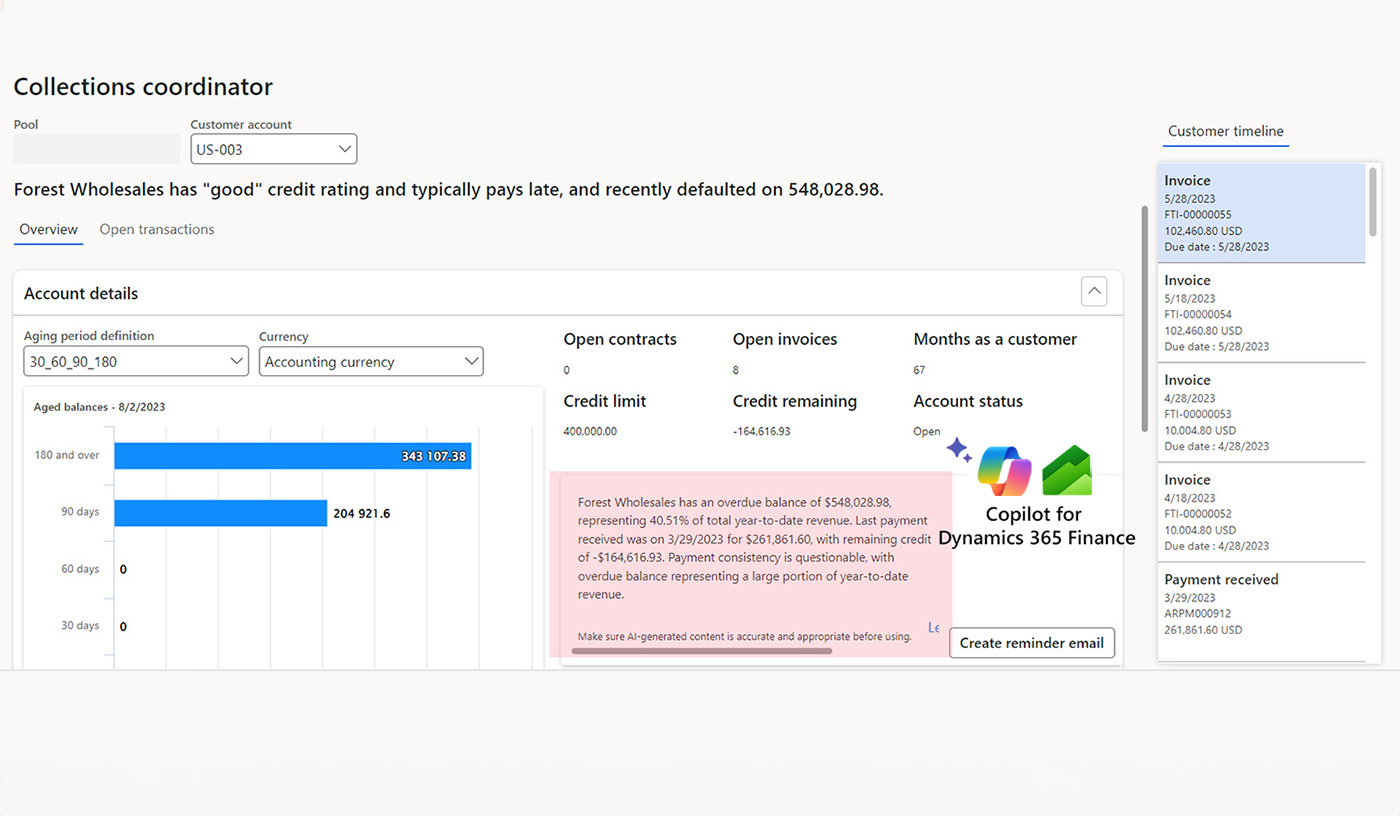This screenshot has width=1400, height=816.
Task: Select the Customer timeline tab
Action: point(1226,131)
